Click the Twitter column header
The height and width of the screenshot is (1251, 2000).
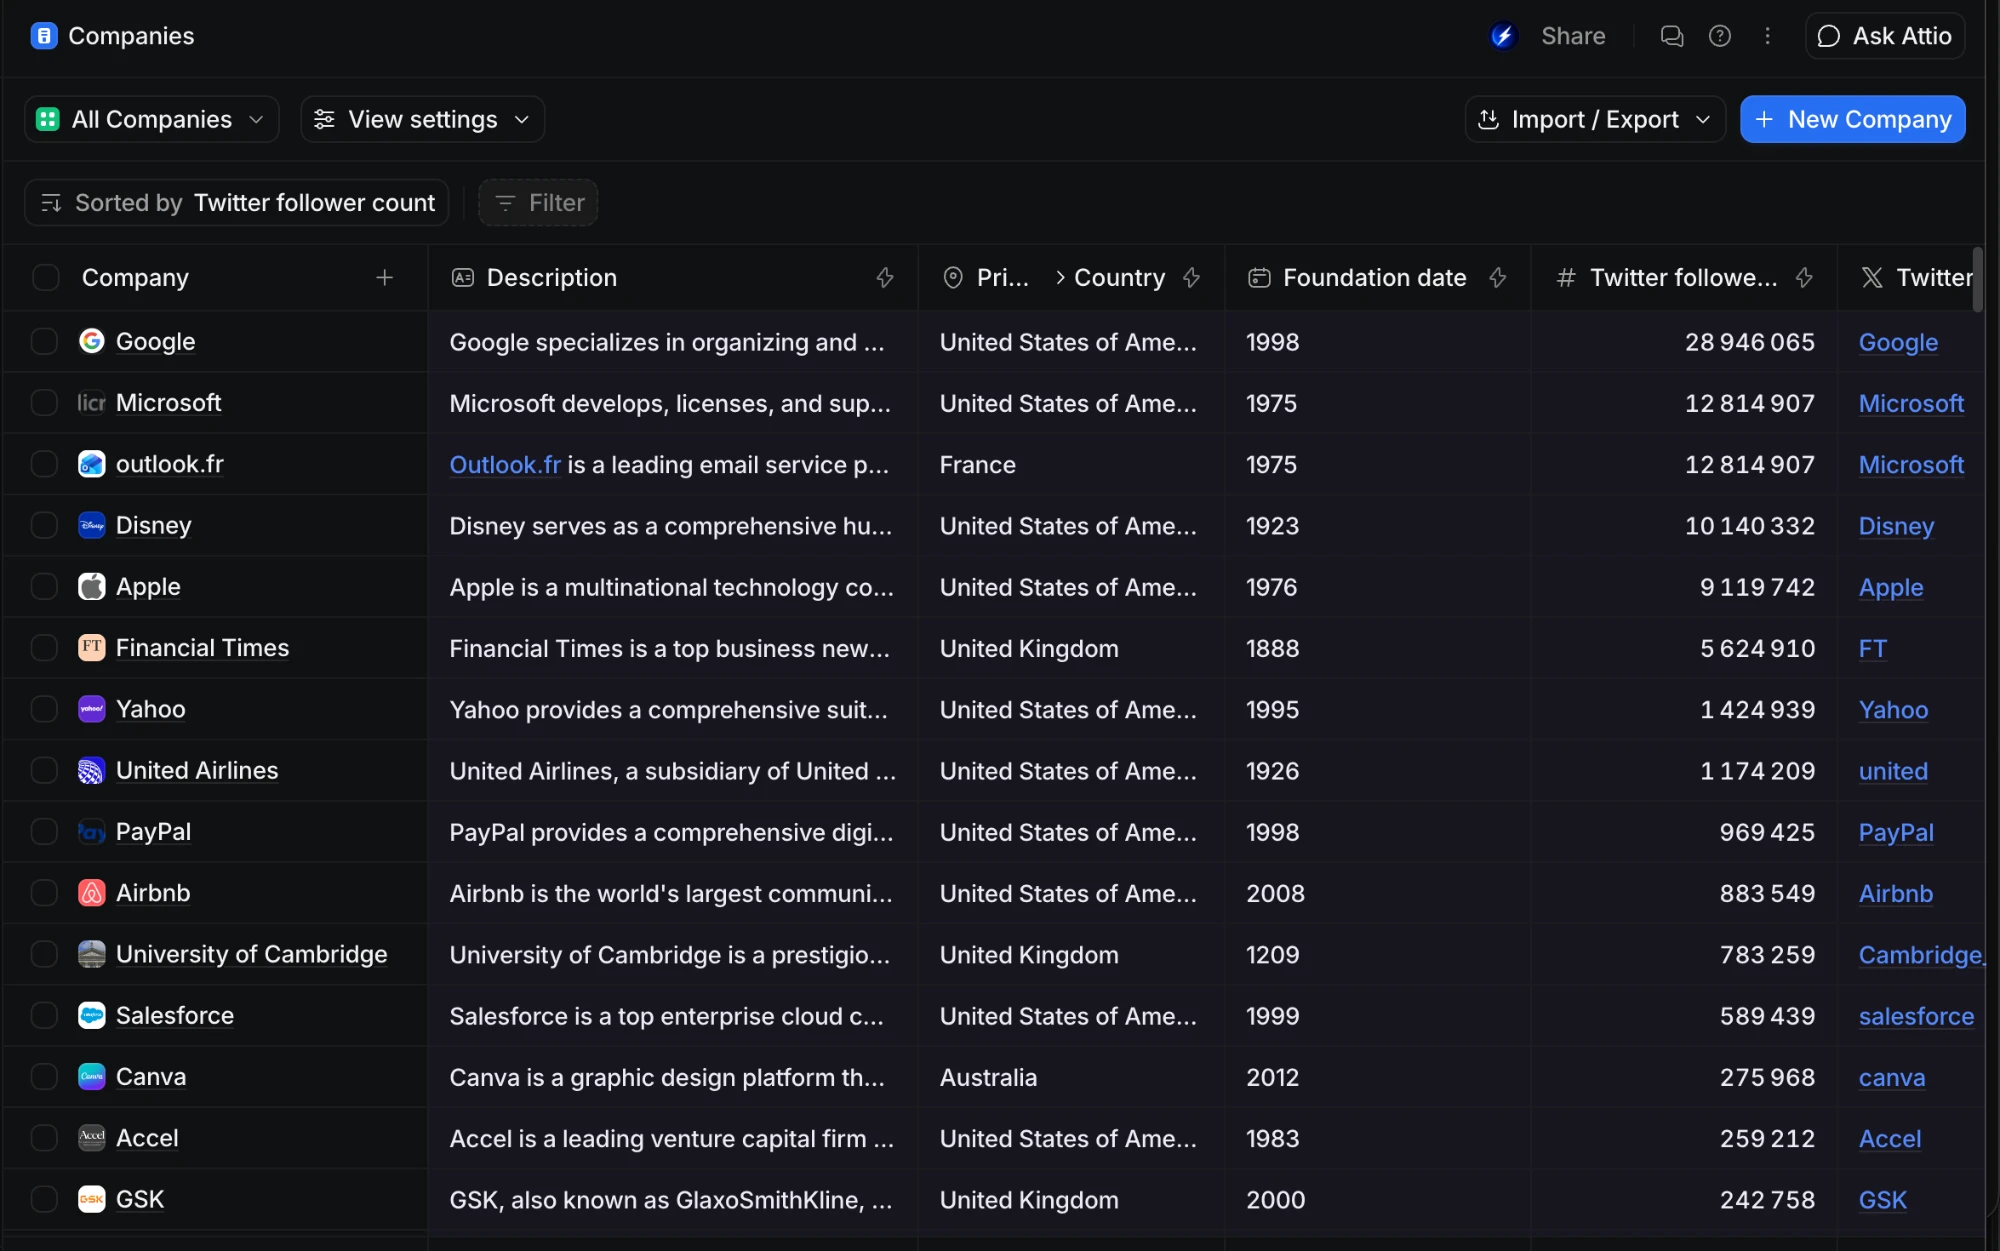coord(1912,277)
